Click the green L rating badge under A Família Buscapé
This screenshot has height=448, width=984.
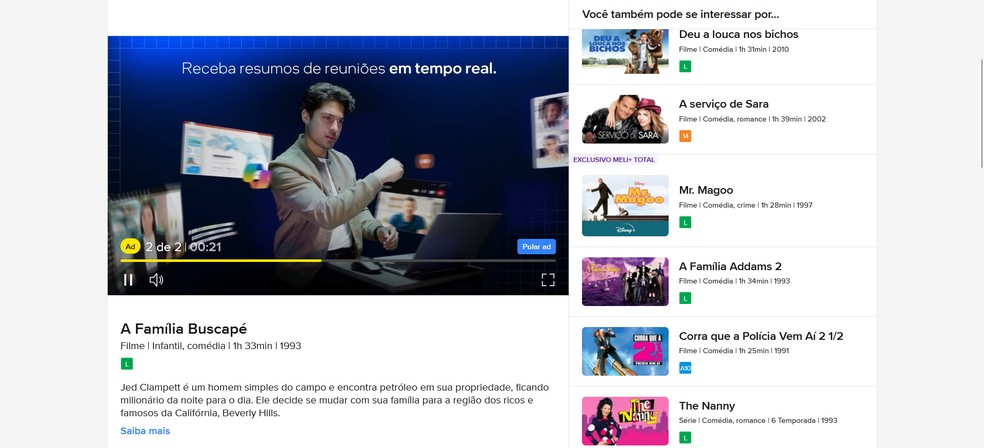[x=127, y=364]
